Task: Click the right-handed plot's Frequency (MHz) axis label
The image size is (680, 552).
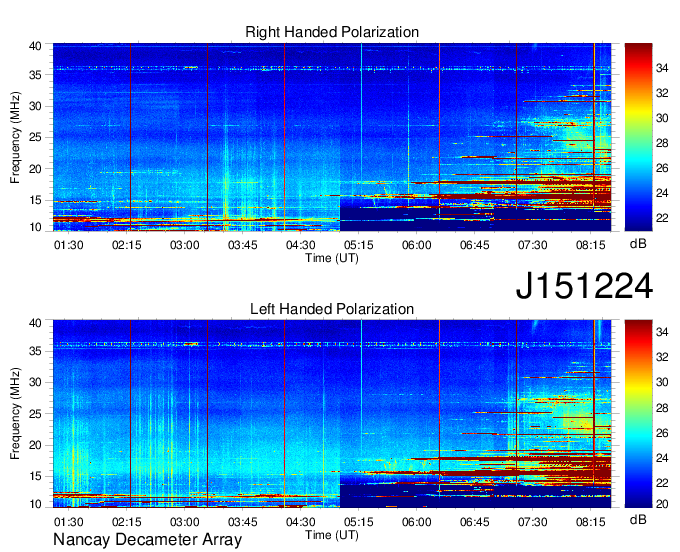Action: 15,137
